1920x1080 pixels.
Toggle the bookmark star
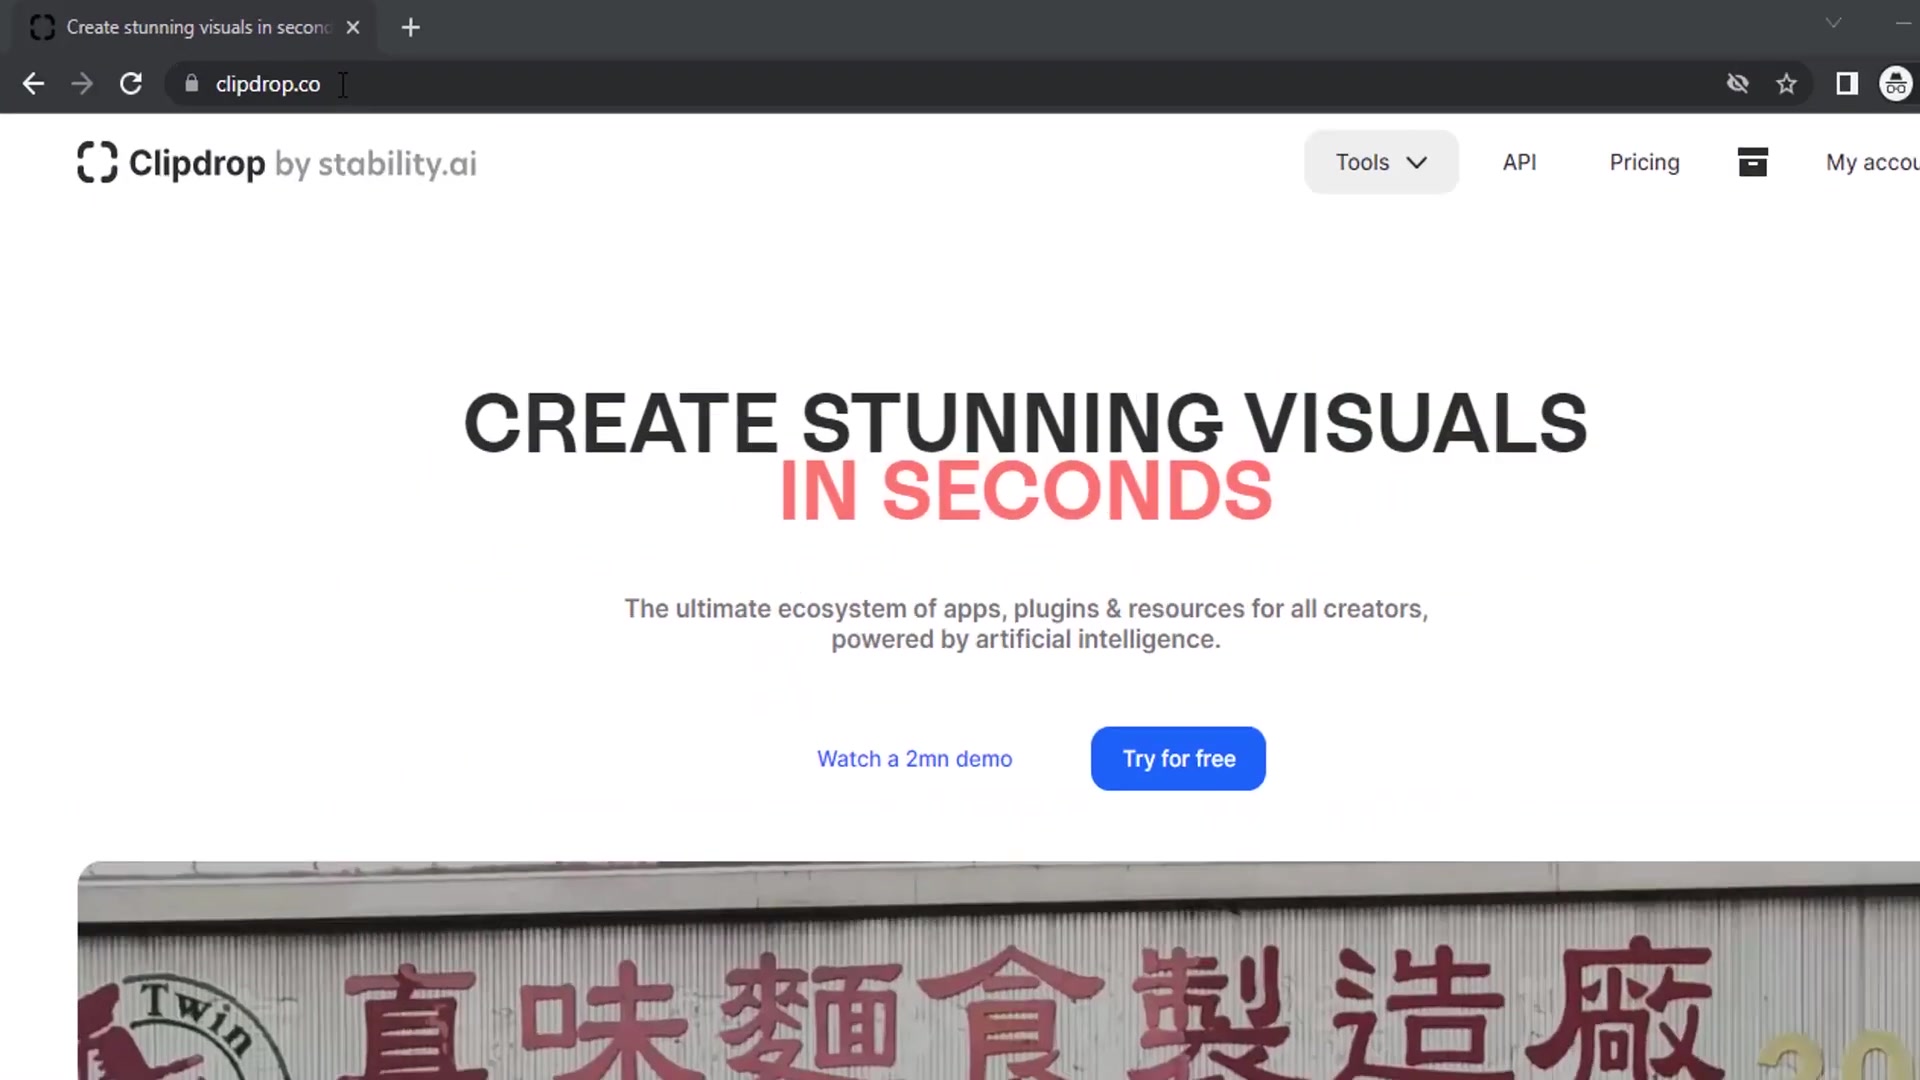[1787, 84]
